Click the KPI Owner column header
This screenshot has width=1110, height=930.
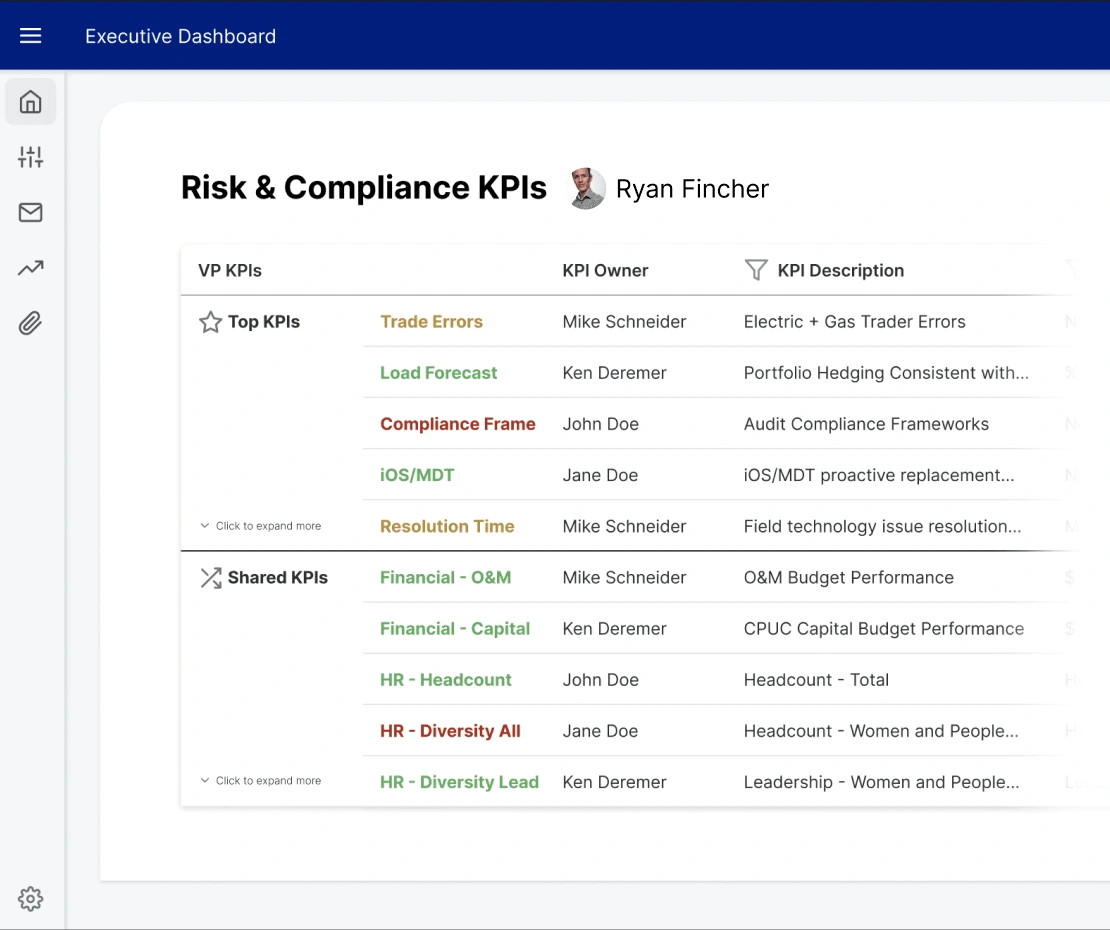click(x=605, y=270)
